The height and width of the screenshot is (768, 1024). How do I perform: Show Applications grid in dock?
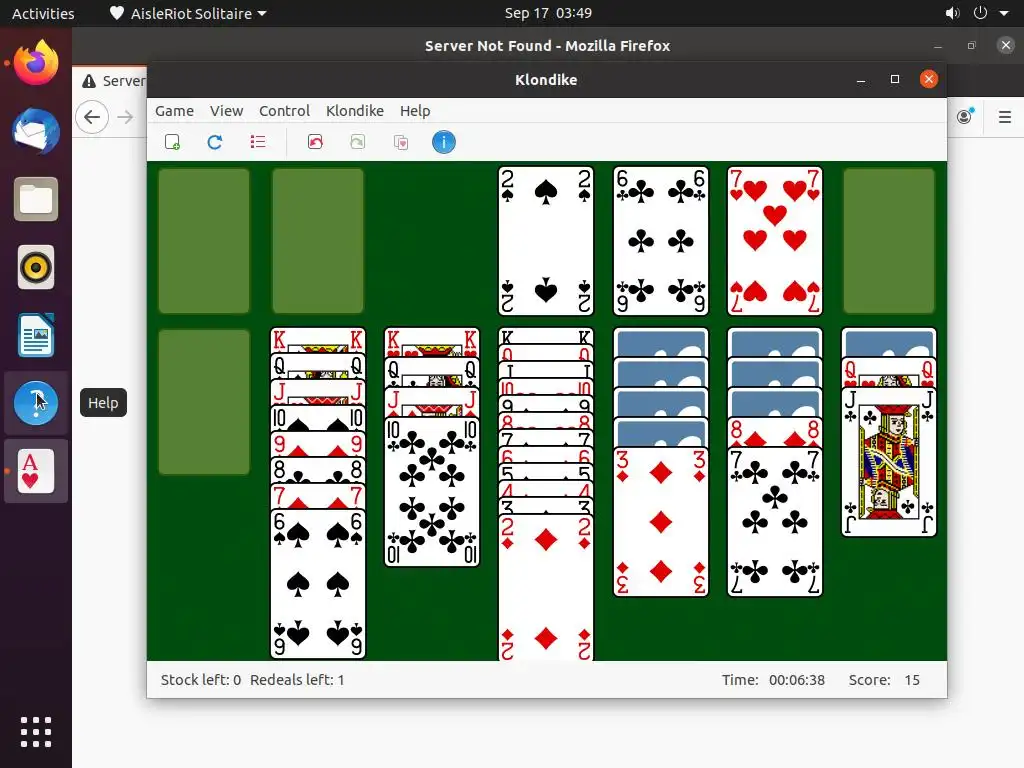pos(36,731)
